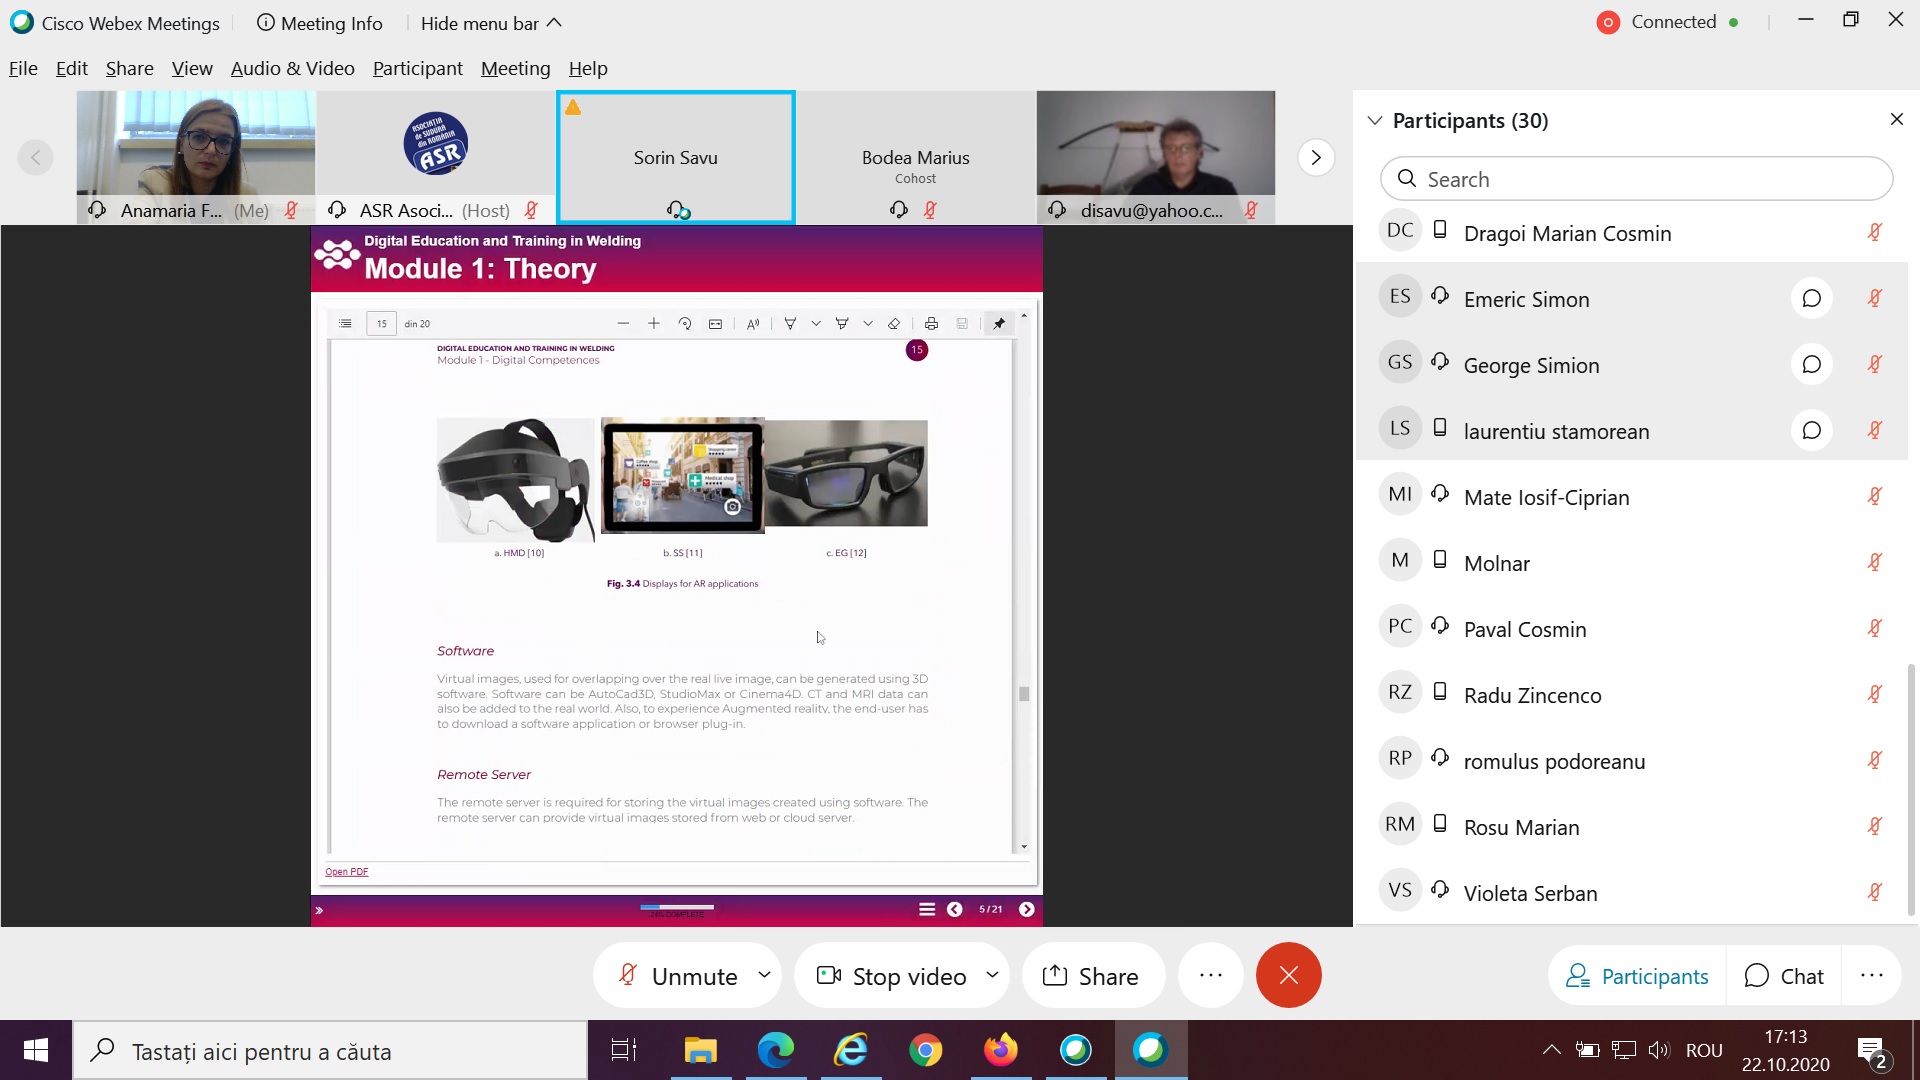This screenshot has width=1920, height=1080.
Task: Click chat bubble icon next to Emeric Simon
Action: pyautogui.click(x=1811, y=299)
